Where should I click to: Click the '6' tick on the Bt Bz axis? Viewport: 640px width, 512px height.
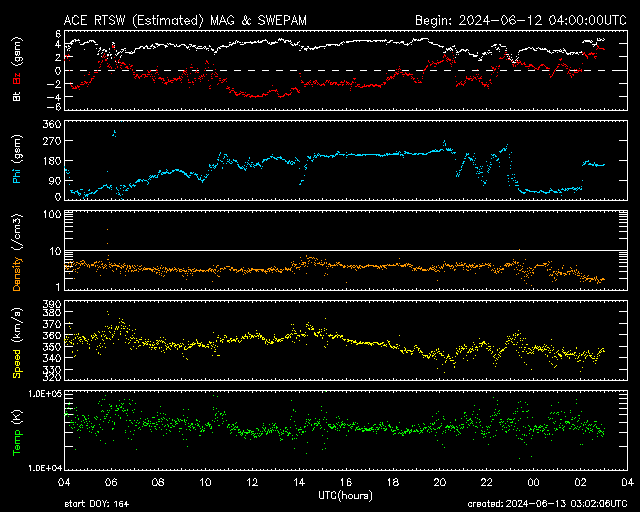point(58,33)
